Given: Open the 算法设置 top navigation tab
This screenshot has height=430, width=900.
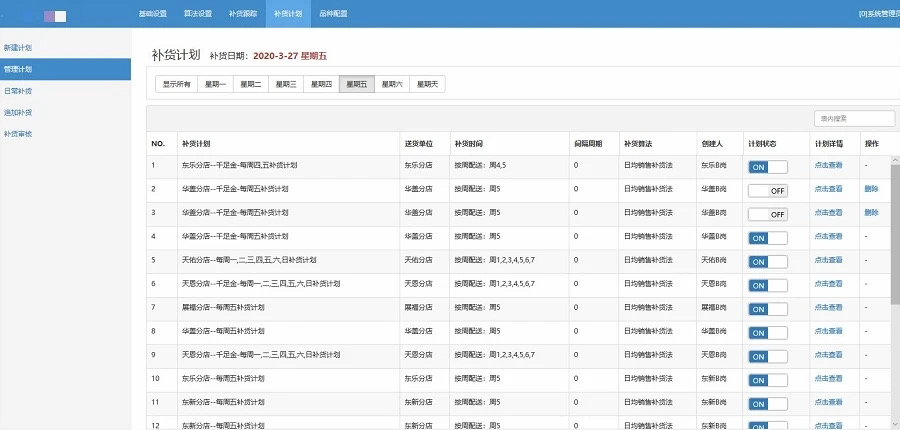Looking at the screenshot, I should tap(198, 14).
